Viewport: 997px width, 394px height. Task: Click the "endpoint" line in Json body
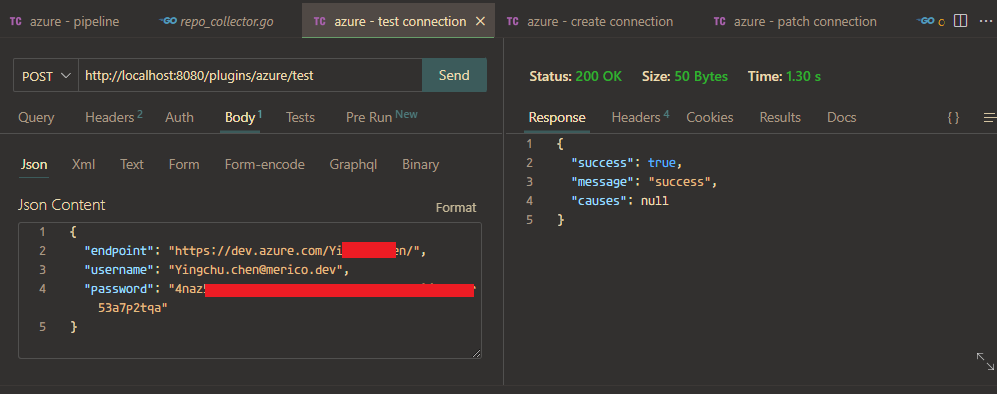point(254,251)
